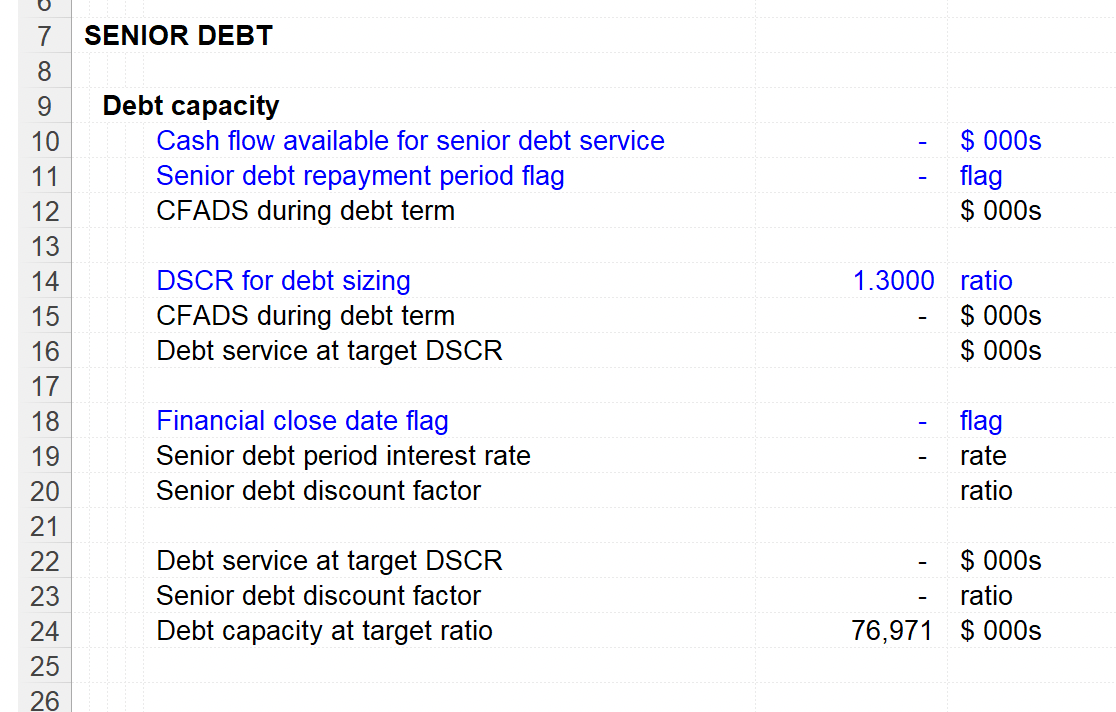
Task: Click the 1.3000 DSCR value cell
Action: pos(893,281)
